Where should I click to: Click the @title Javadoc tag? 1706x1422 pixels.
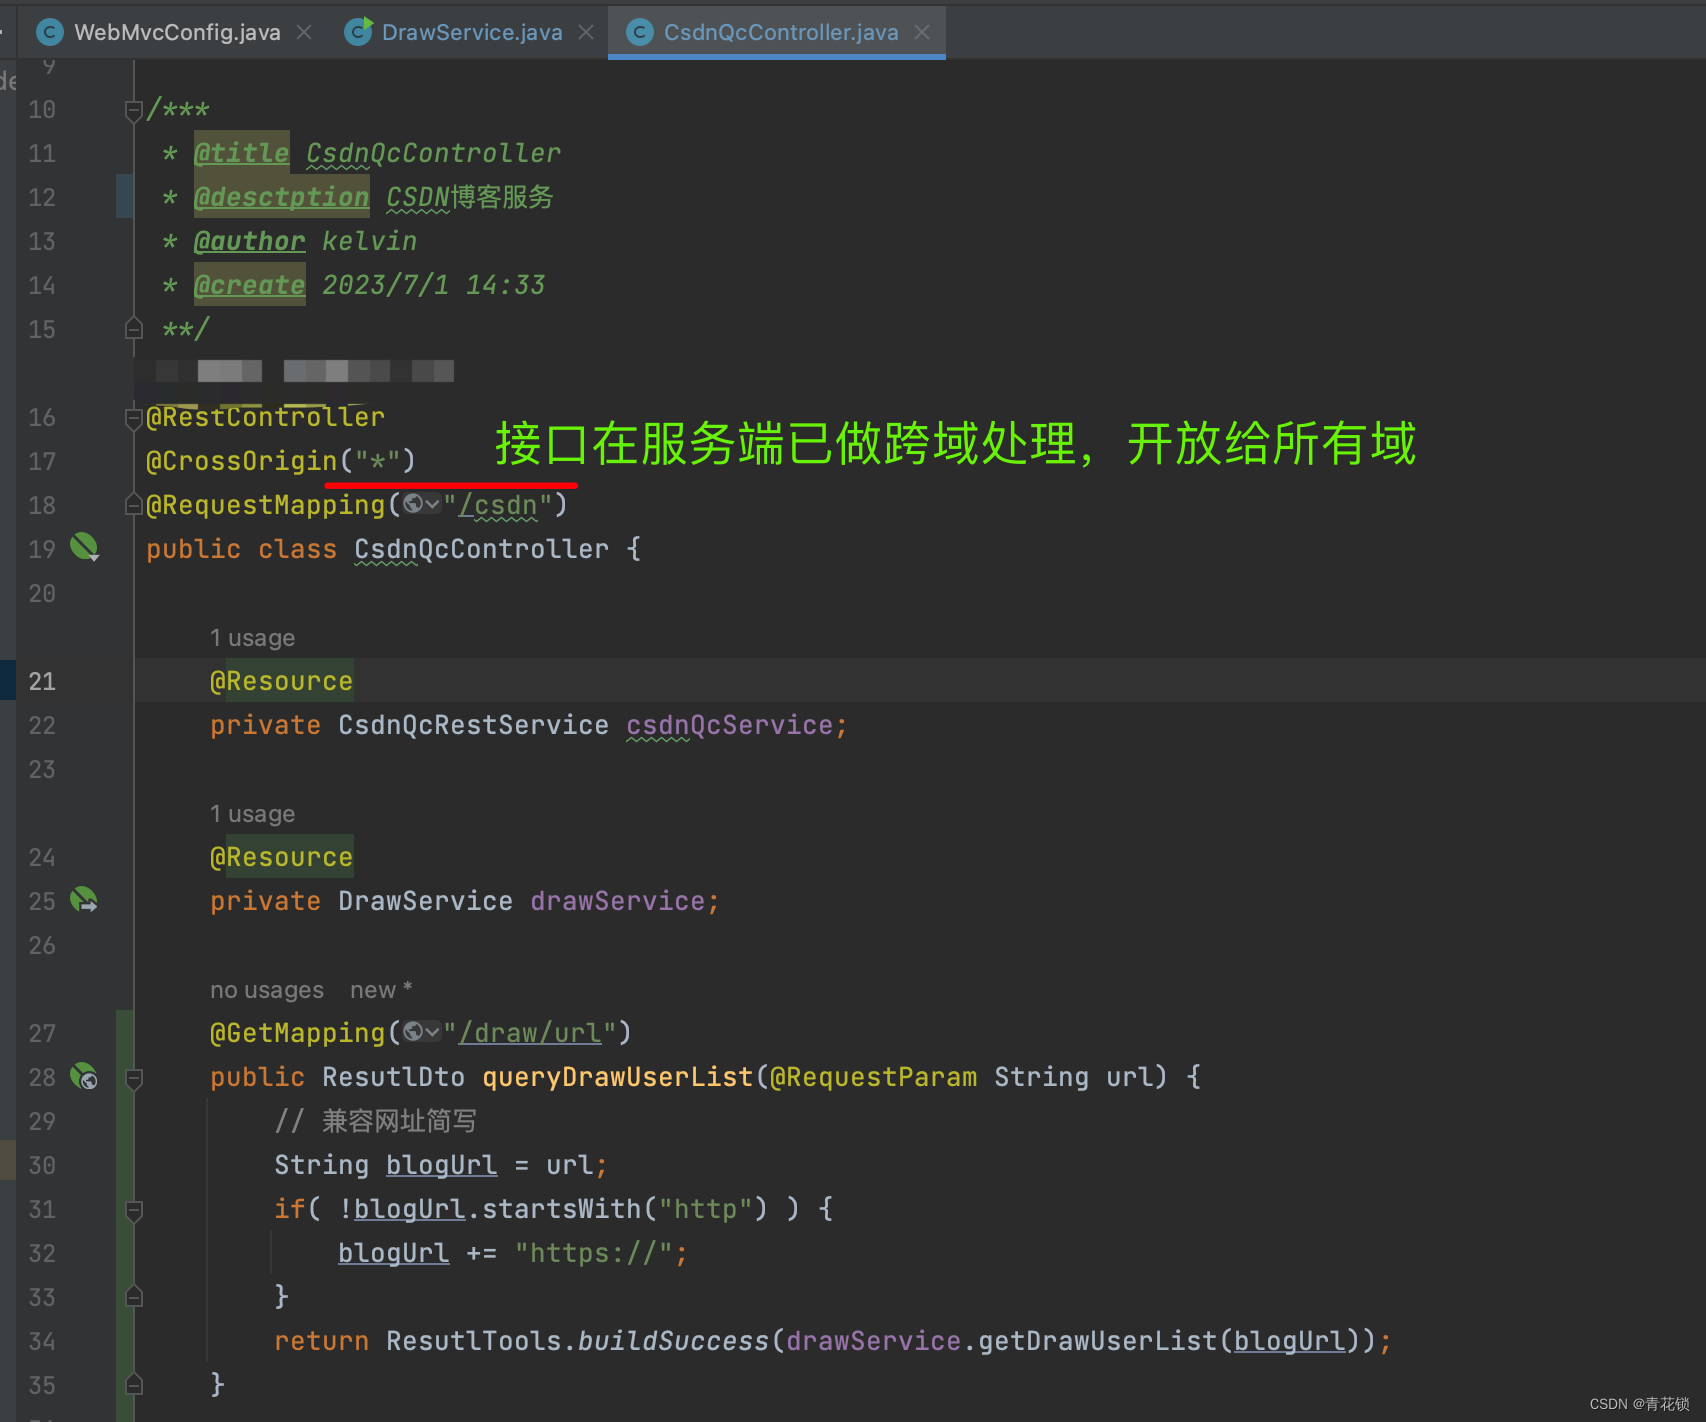(241, 153)
